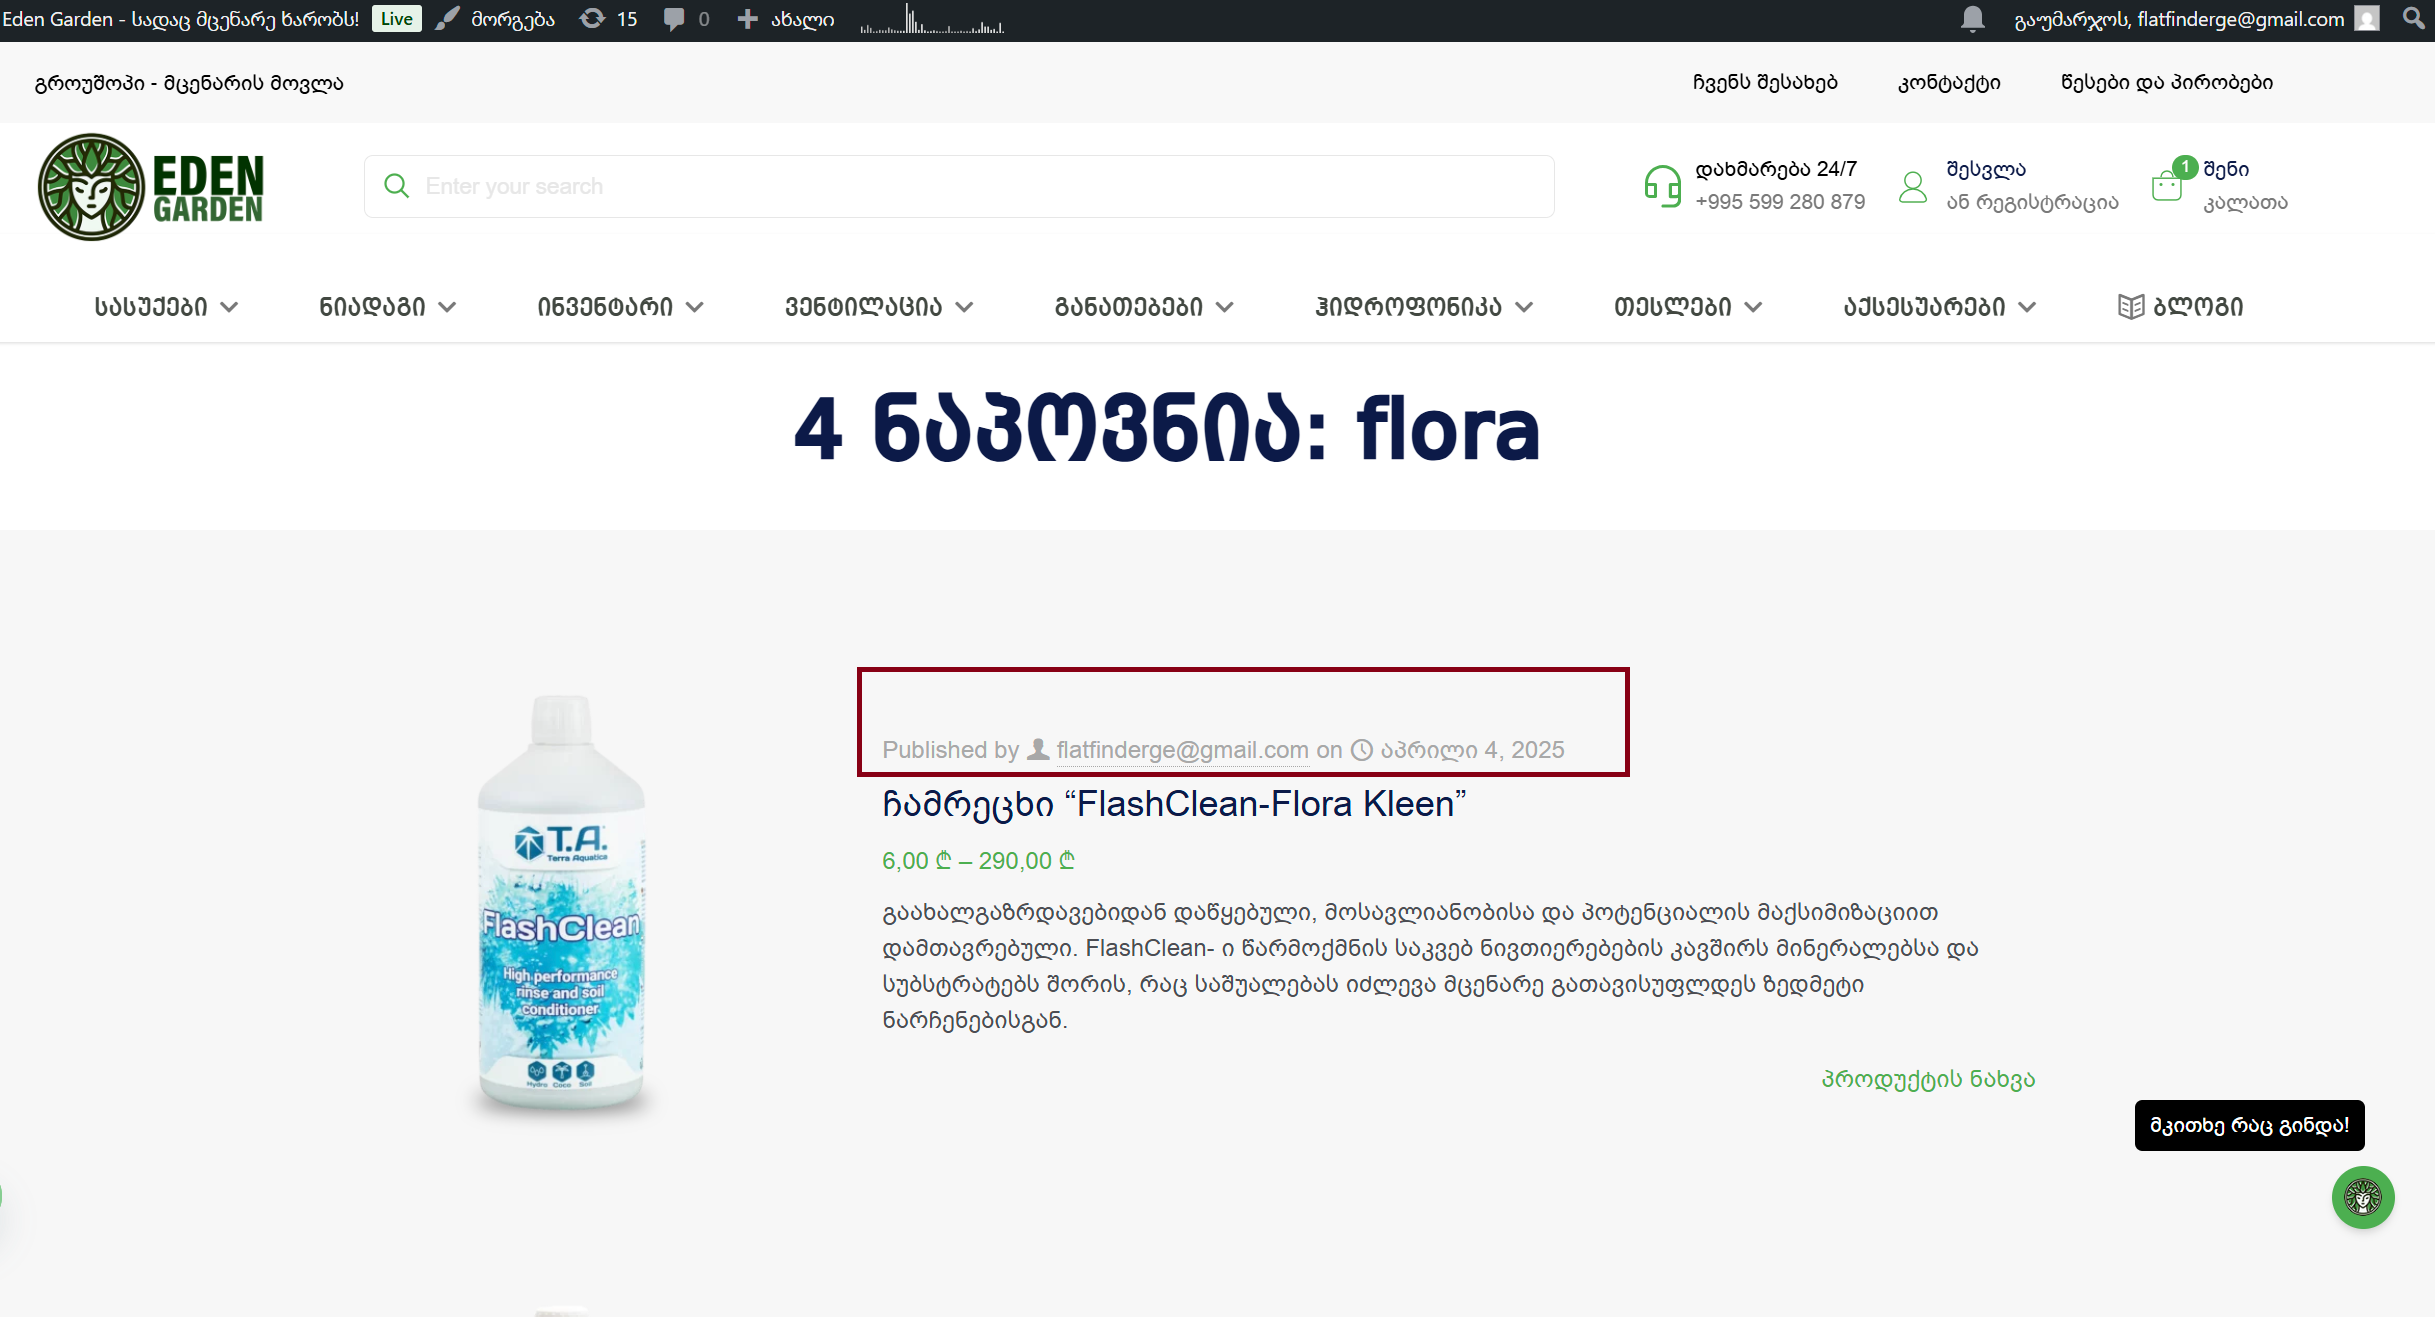This screenshot has width=2435, height=1317.
Task: Click the პროდუქტის ნახვა link
Action: (x=1927, y=1079)
